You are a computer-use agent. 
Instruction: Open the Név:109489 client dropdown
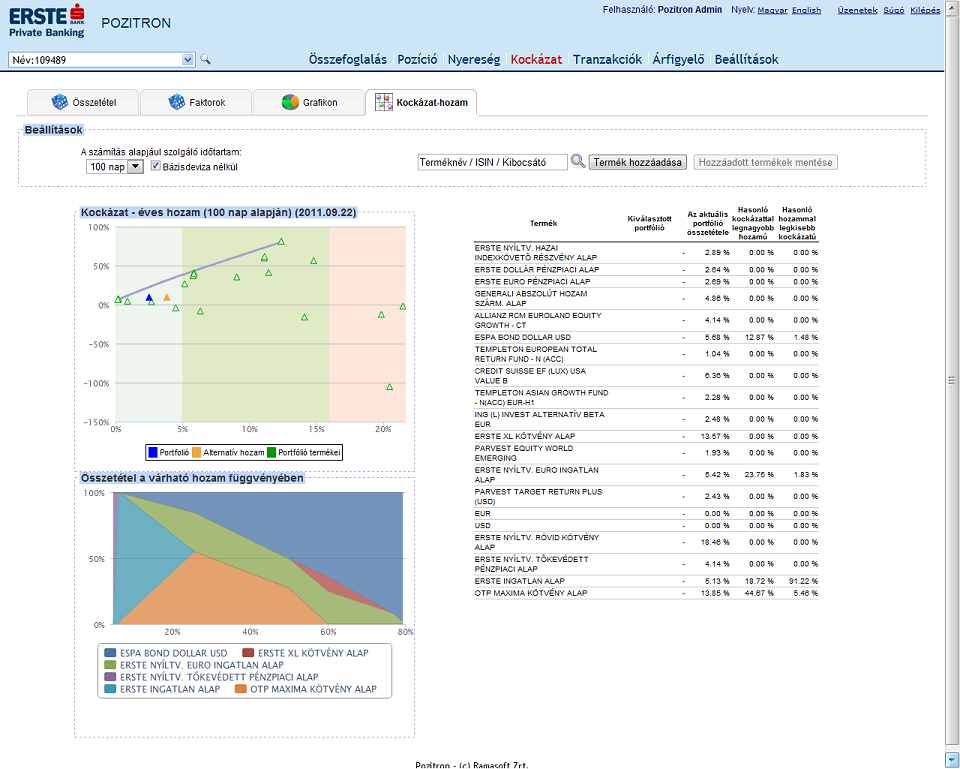coord(188,59)
